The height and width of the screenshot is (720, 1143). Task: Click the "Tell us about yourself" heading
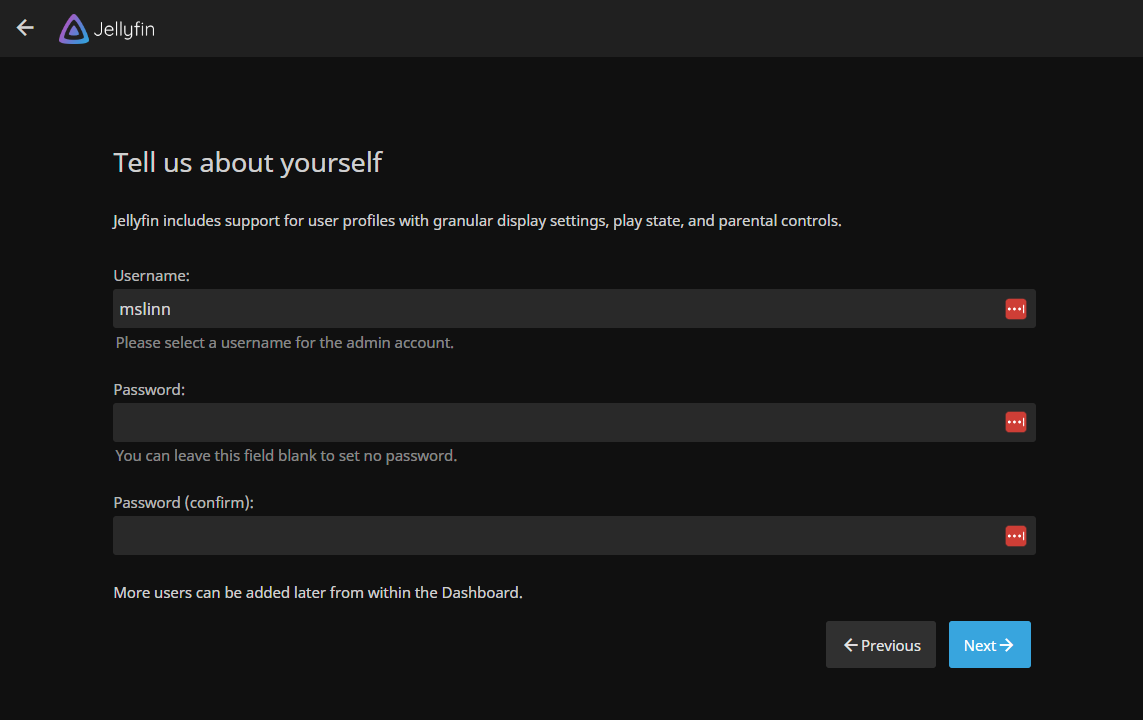(248, 162)
